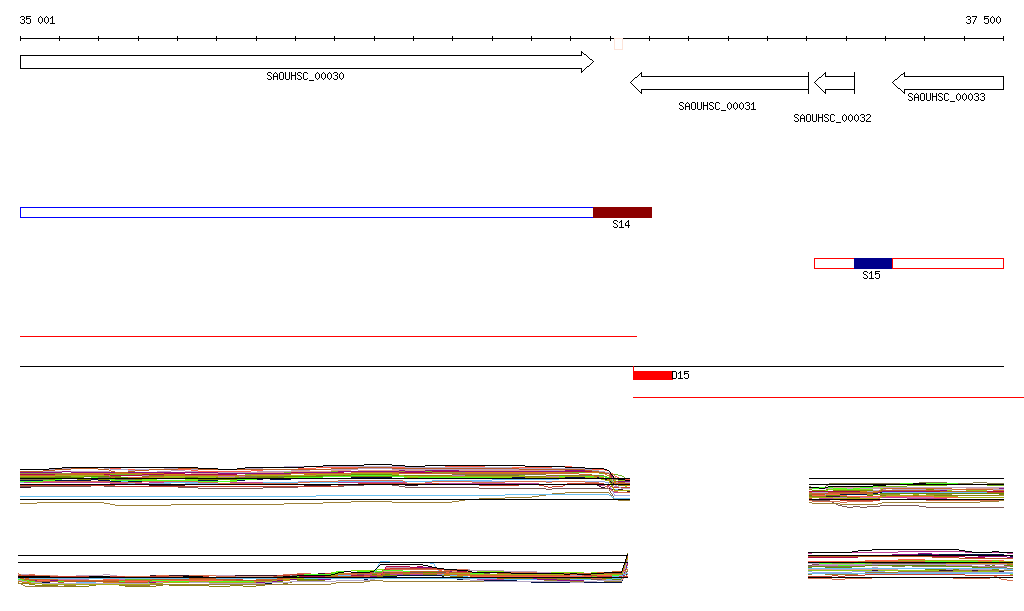Click the 37 500 end coordinate
The image size is (1024, 611).
pos(983,20)
